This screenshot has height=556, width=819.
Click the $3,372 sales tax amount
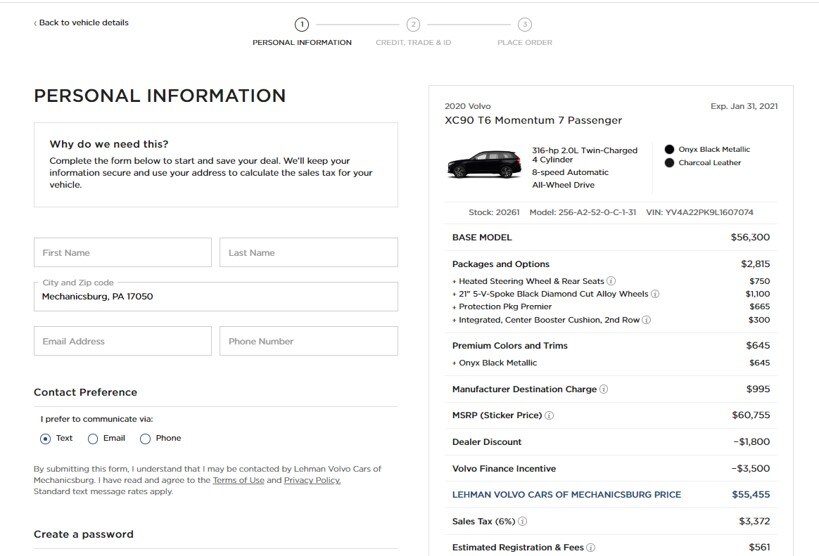[x=754, y=521]
